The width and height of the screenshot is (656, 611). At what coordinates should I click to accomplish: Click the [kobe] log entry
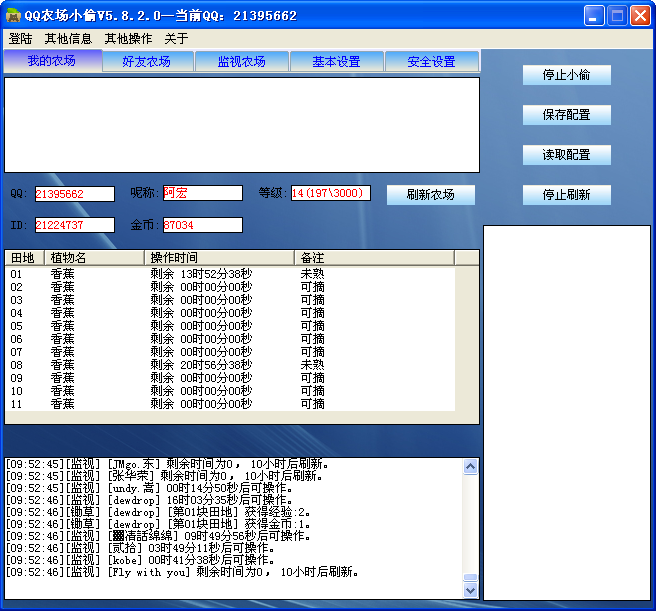point(140,560)
